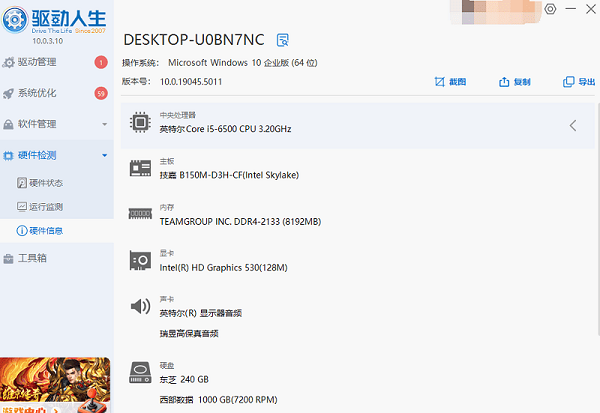Viewport: 600px width, 413px height.
Task: Select the 东芝 240 GB disk text
Action: point(184,380)
